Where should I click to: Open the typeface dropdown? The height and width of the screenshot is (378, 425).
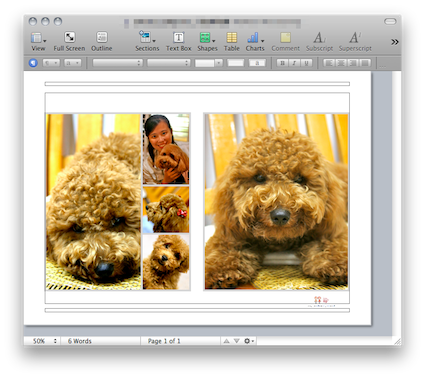(169, 63)
